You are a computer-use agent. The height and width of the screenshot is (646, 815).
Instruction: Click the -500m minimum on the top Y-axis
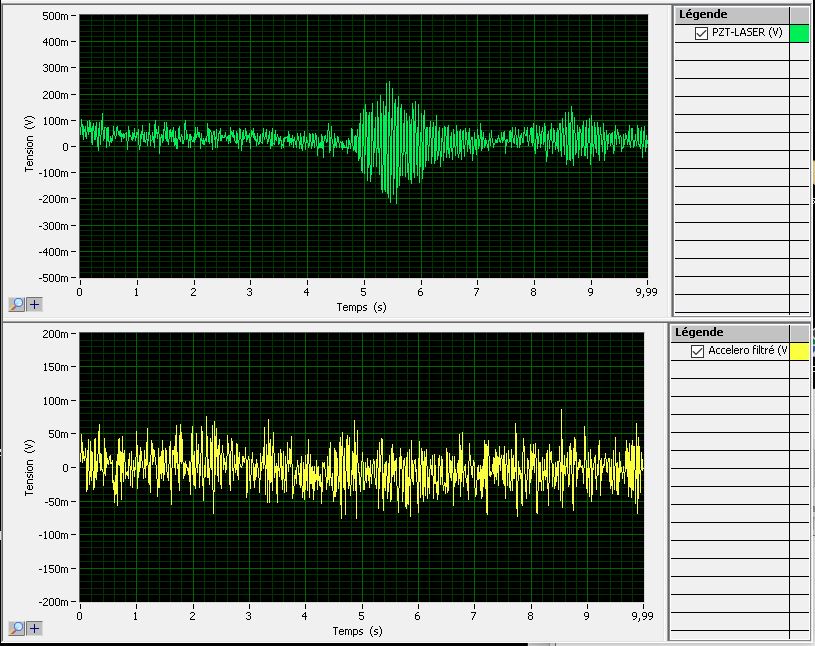54,277
